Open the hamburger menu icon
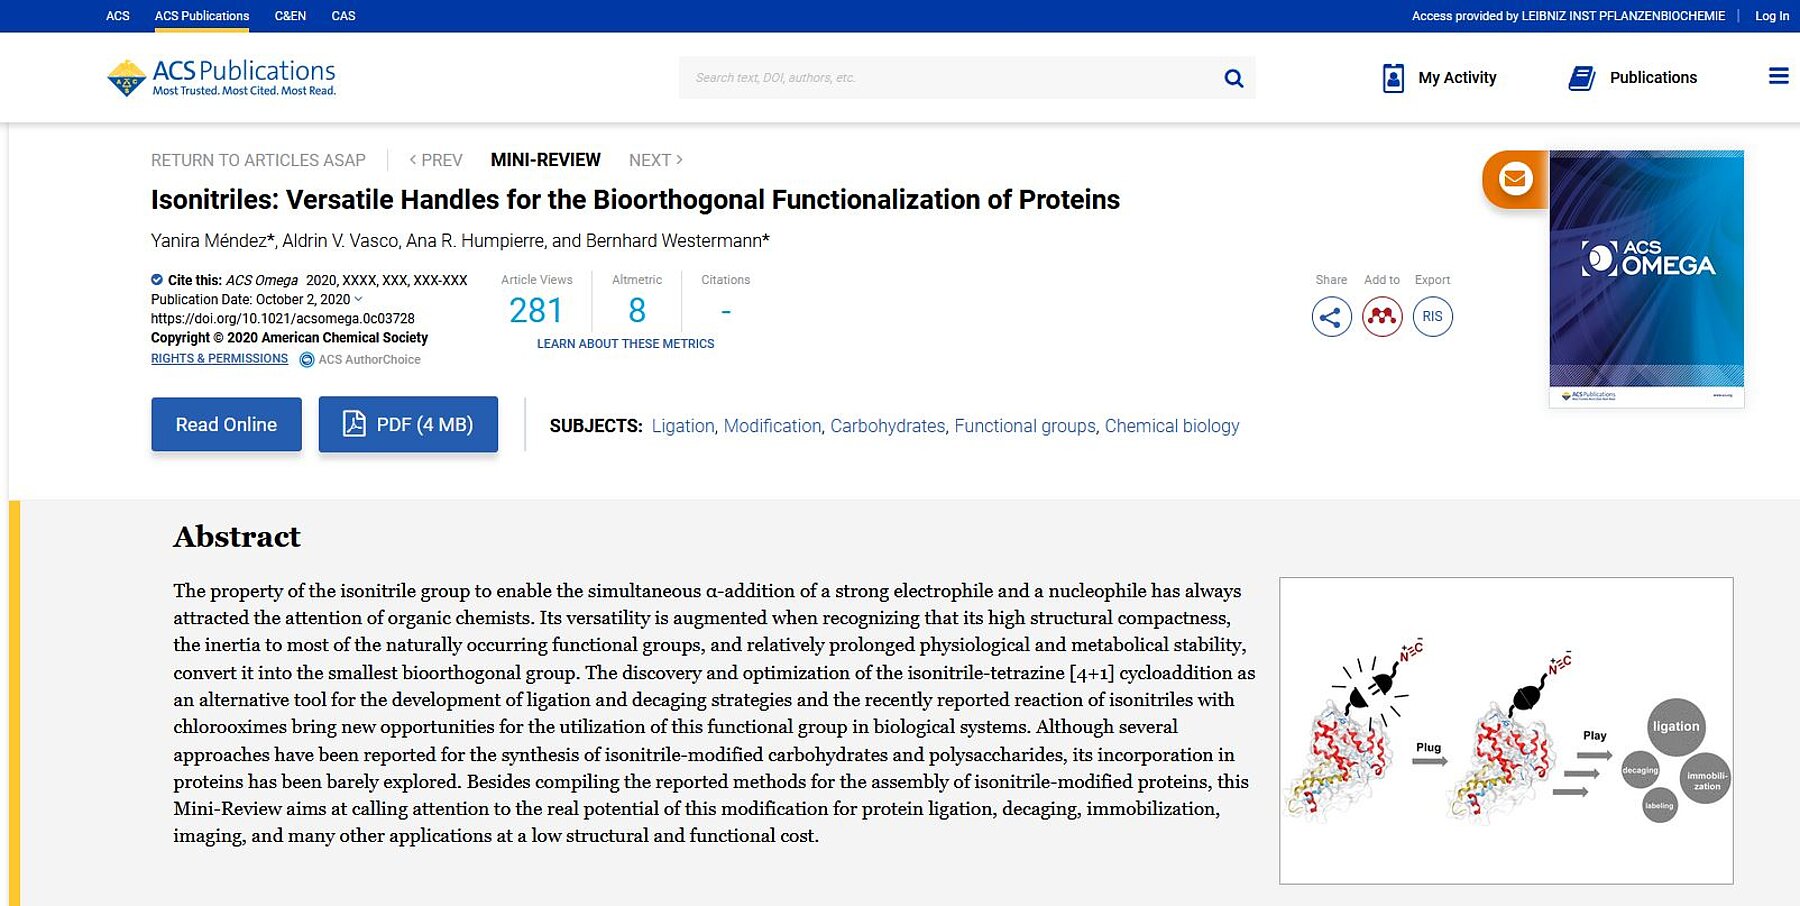Viewport: 1800px width, 906px height. [x=1778, y=76]
